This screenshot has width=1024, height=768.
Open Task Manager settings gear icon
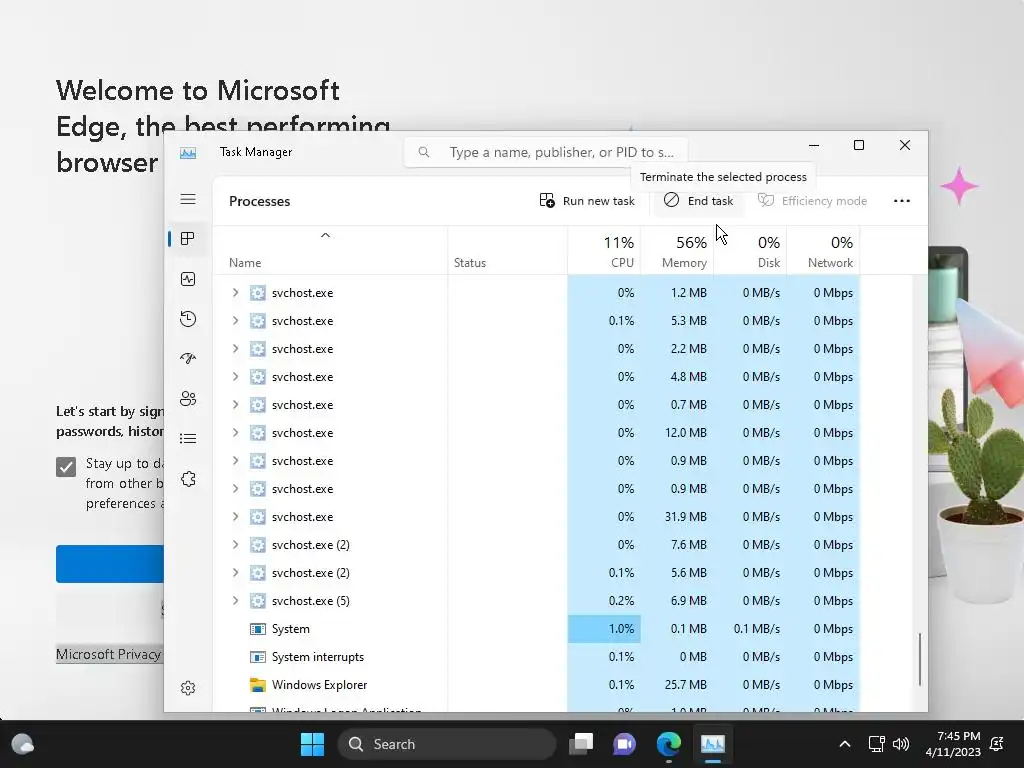click(188, 688)
